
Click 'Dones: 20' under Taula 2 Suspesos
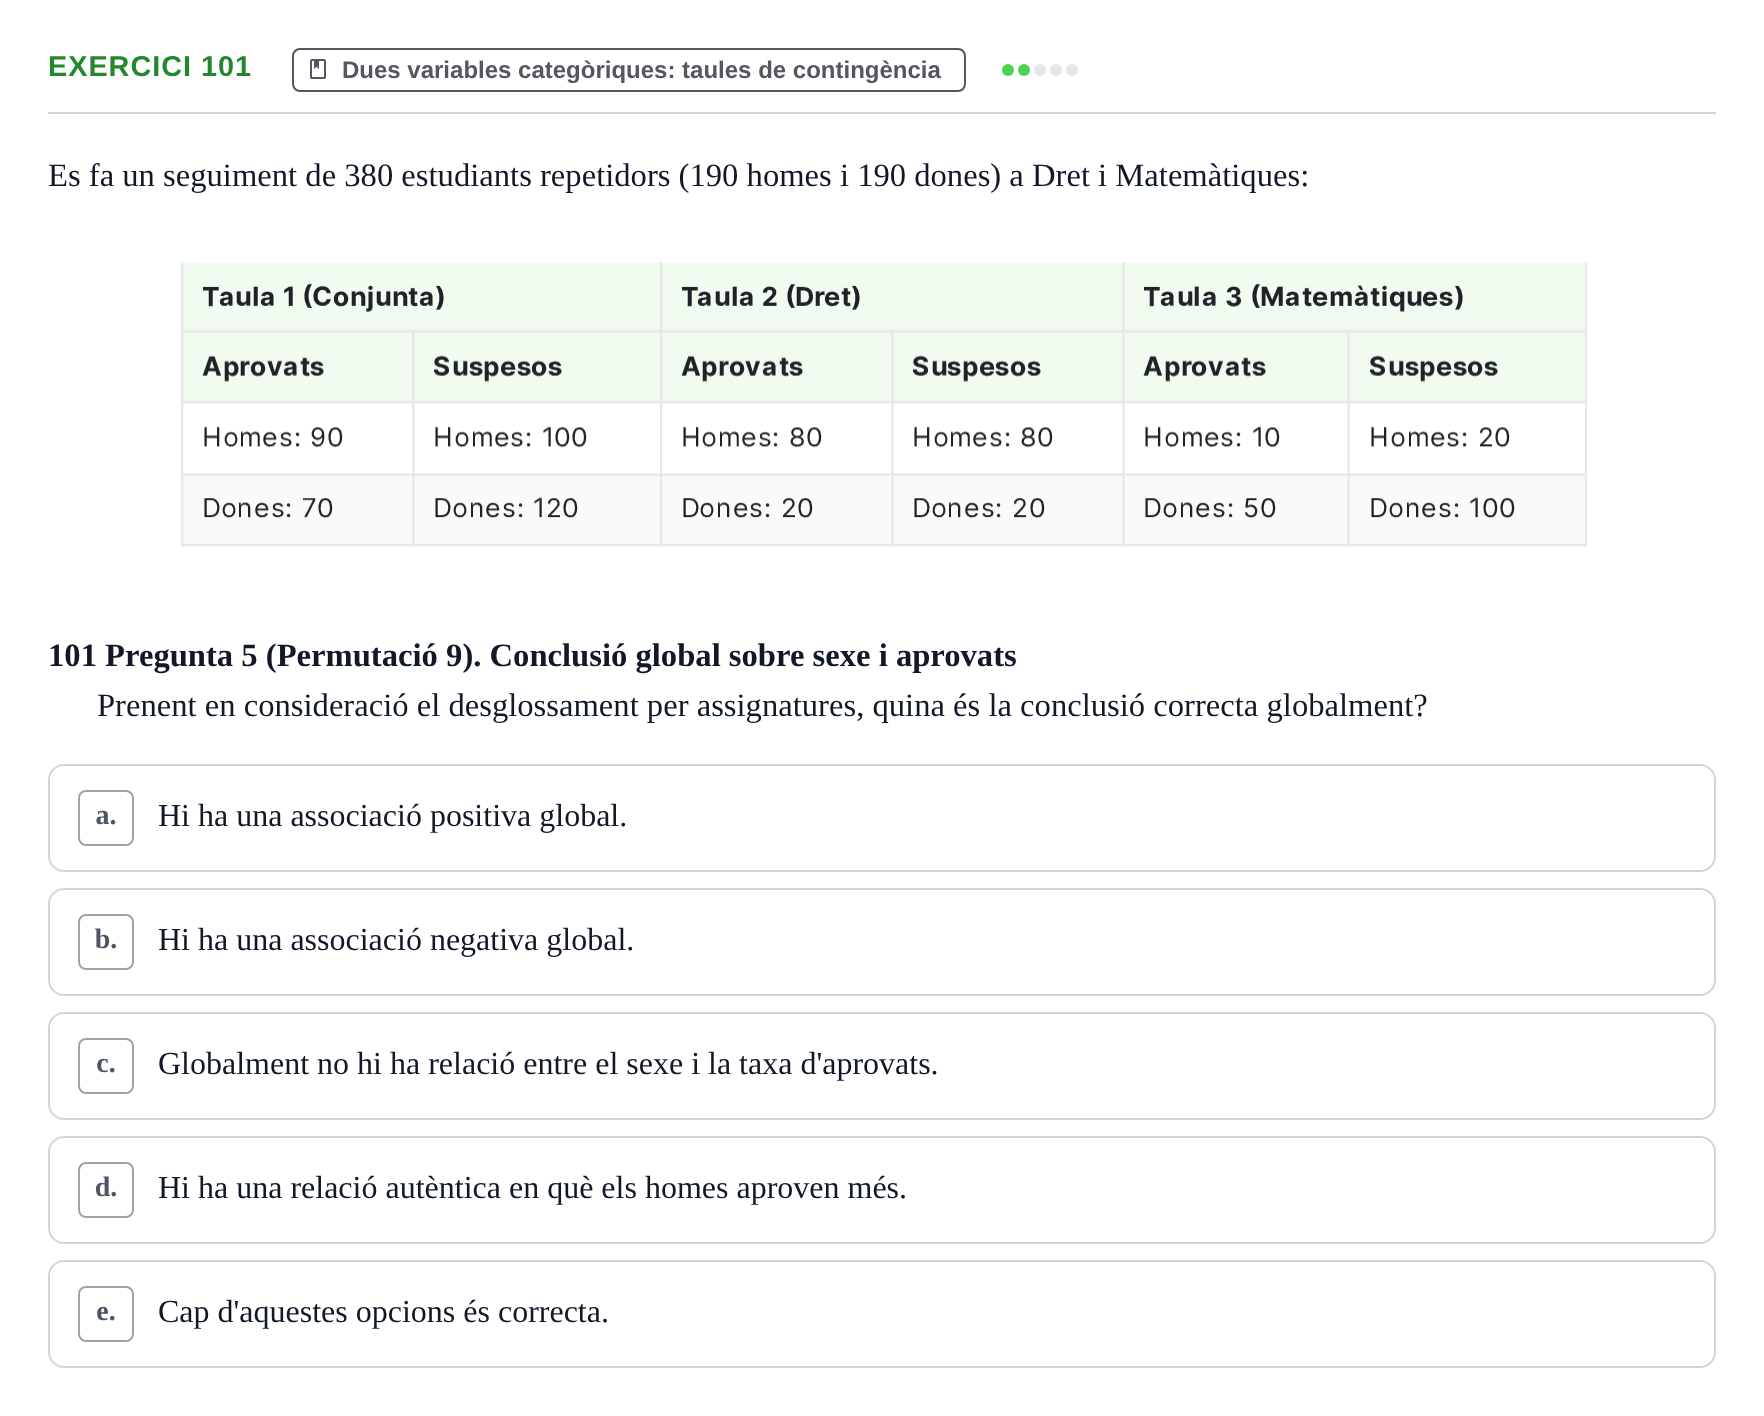click(1008, 509)
